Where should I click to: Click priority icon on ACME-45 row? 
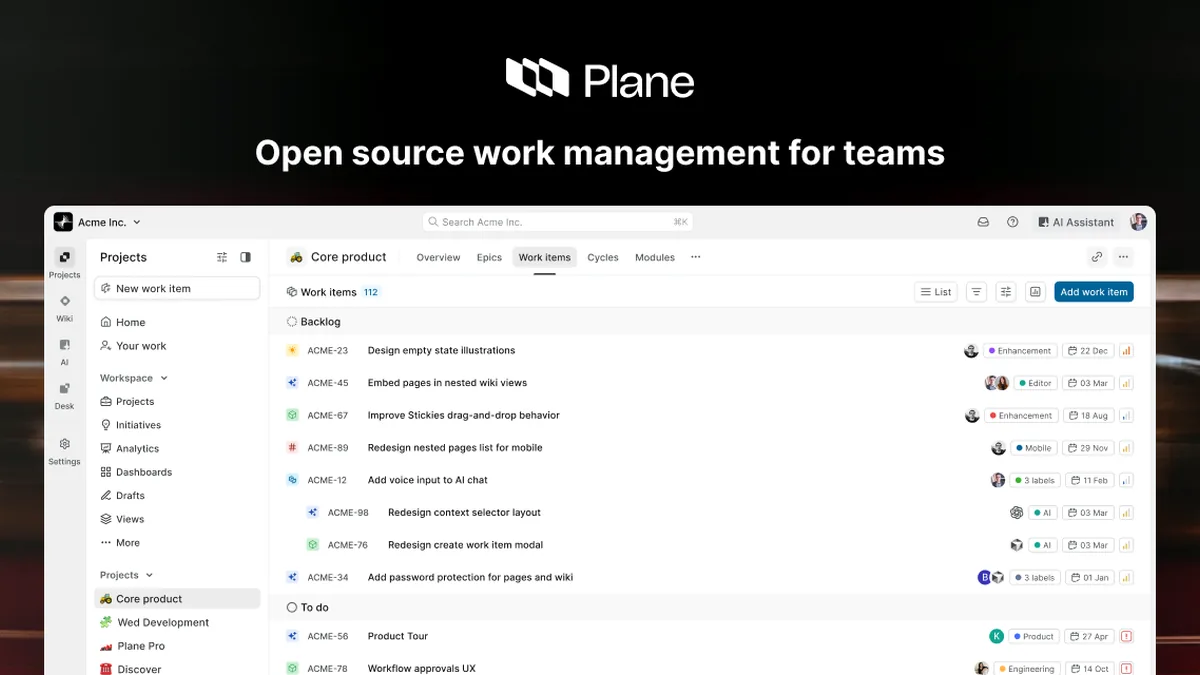[1126, 383]
